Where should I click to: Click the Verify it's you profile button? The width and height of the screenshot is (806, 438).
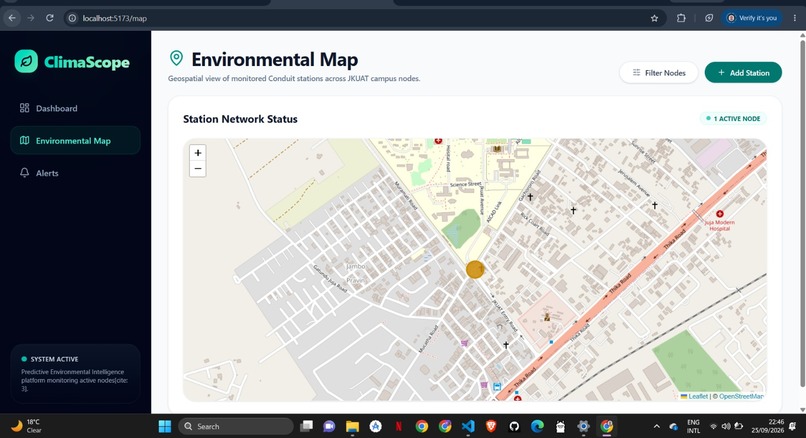point(752,18)
